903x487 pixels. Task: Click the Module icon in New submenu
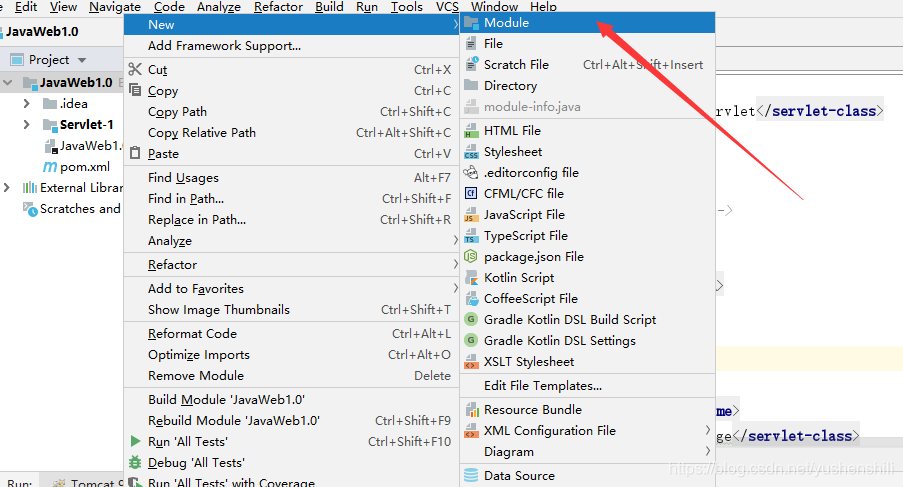pos(471,23)
